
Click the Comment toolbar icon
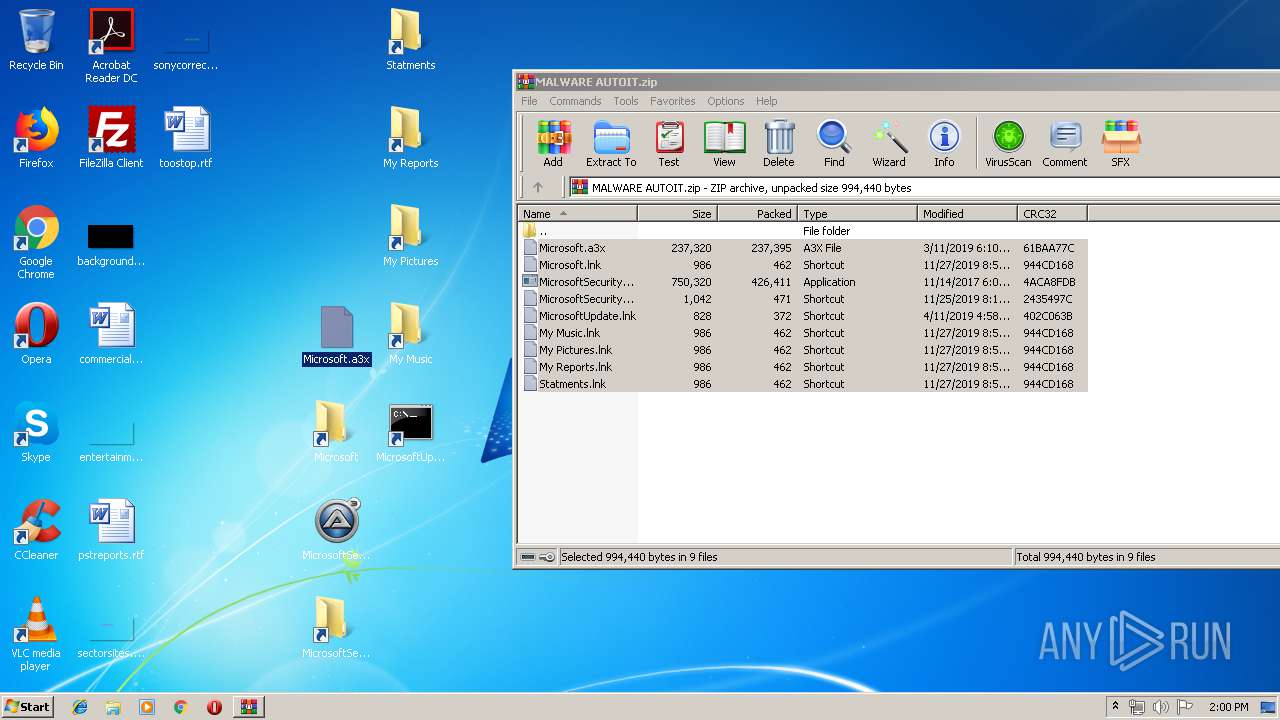[x=1065, y=144]
